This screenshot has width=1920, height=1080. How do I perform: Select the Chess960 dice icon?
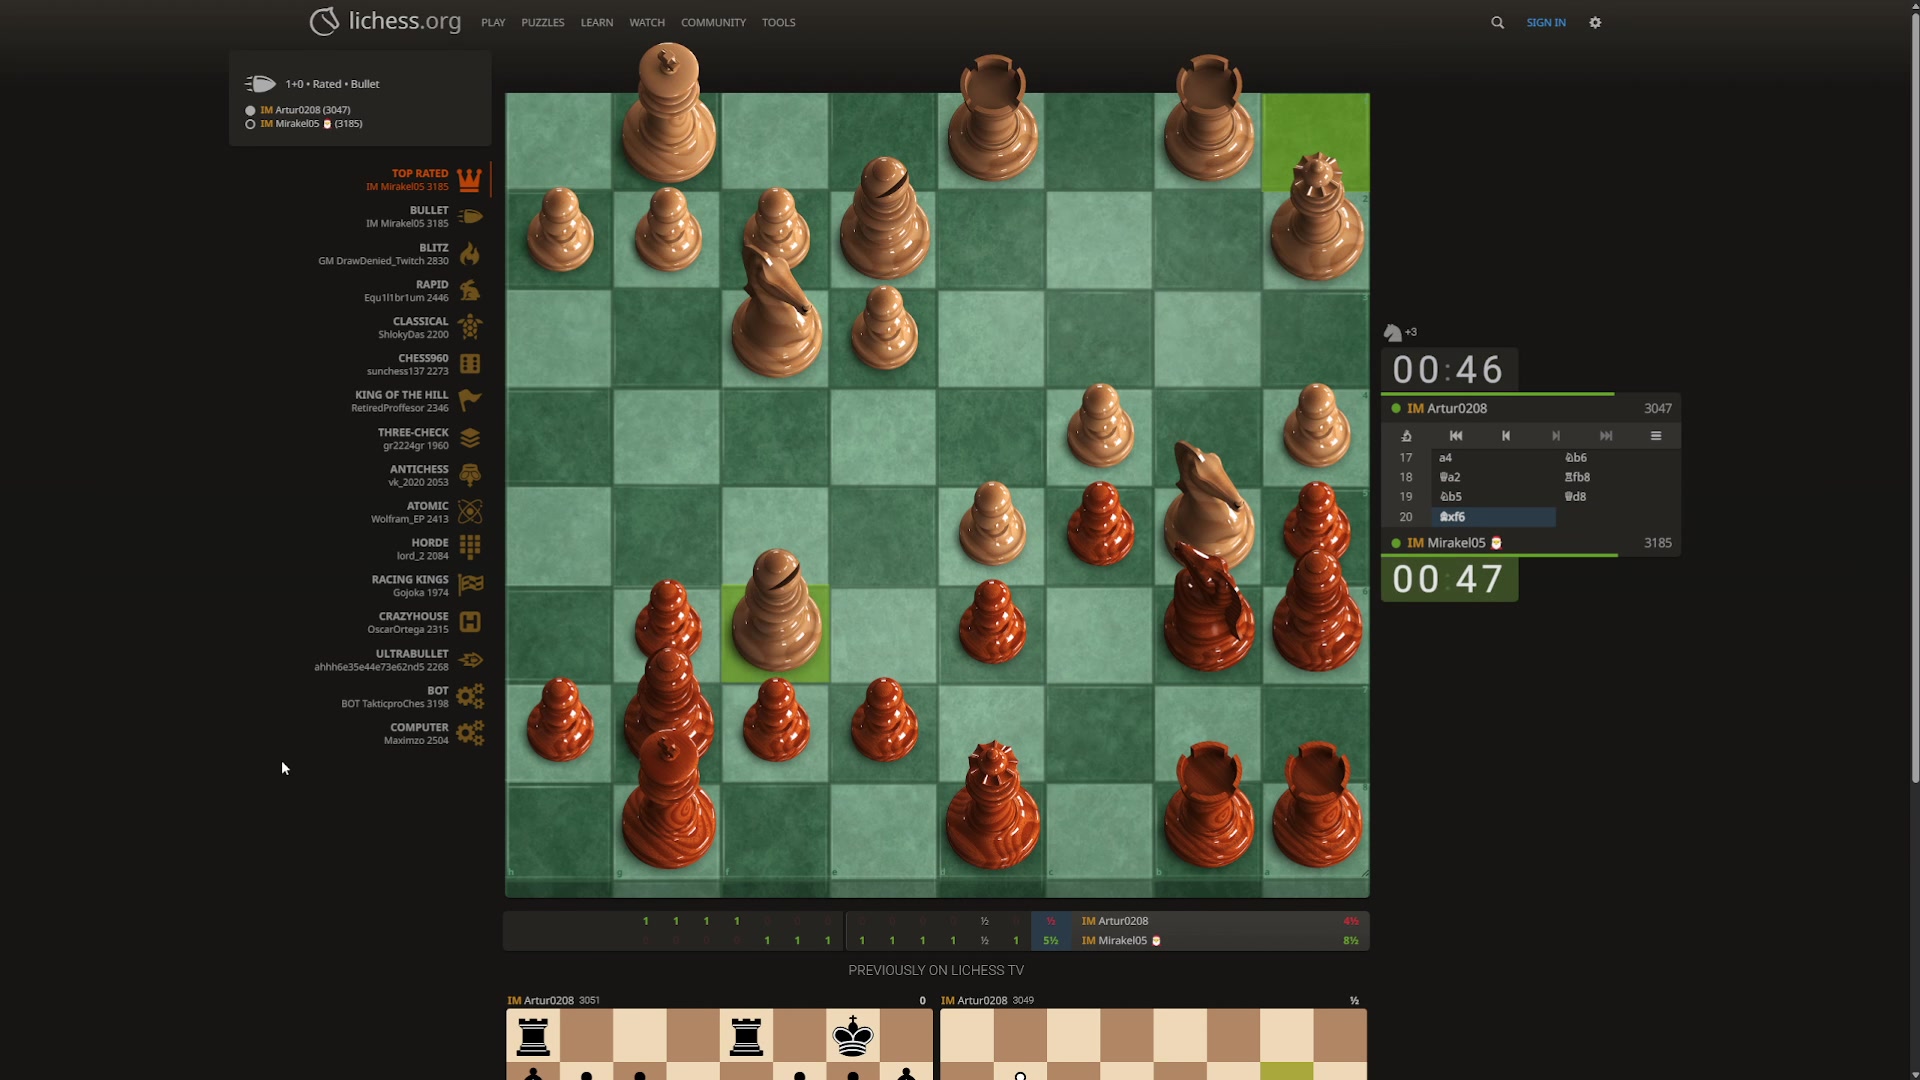pyautogui.click(x=470, y=364)
